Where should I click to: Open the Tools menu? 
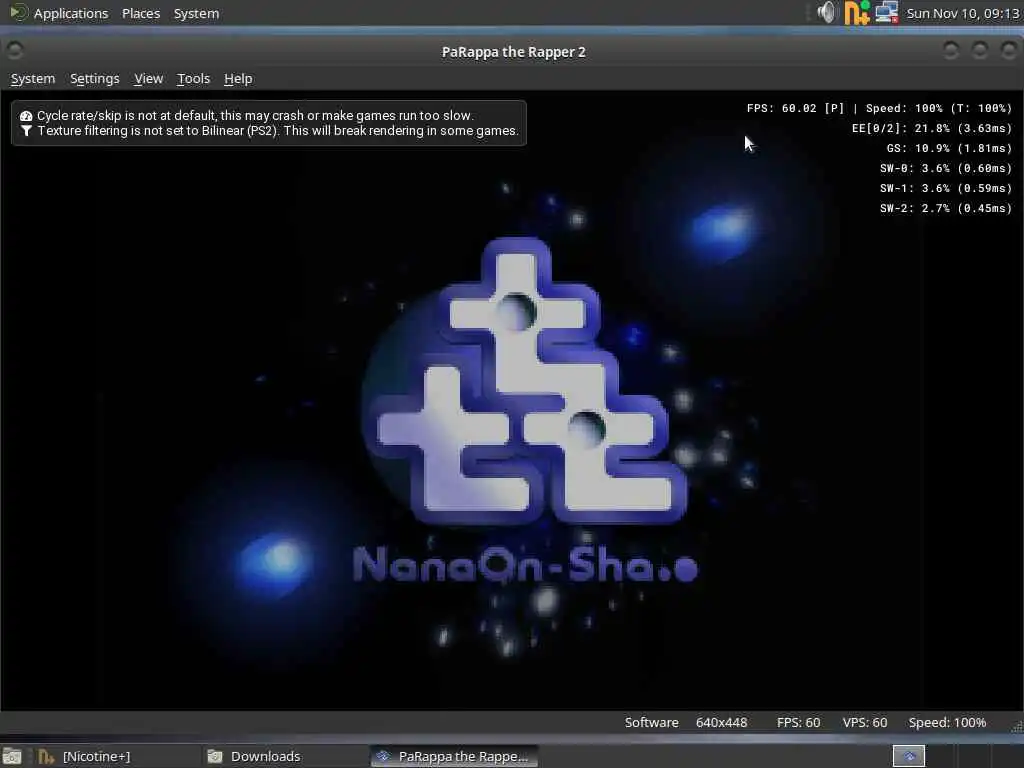pyautogui.click(x=193, y=79)
